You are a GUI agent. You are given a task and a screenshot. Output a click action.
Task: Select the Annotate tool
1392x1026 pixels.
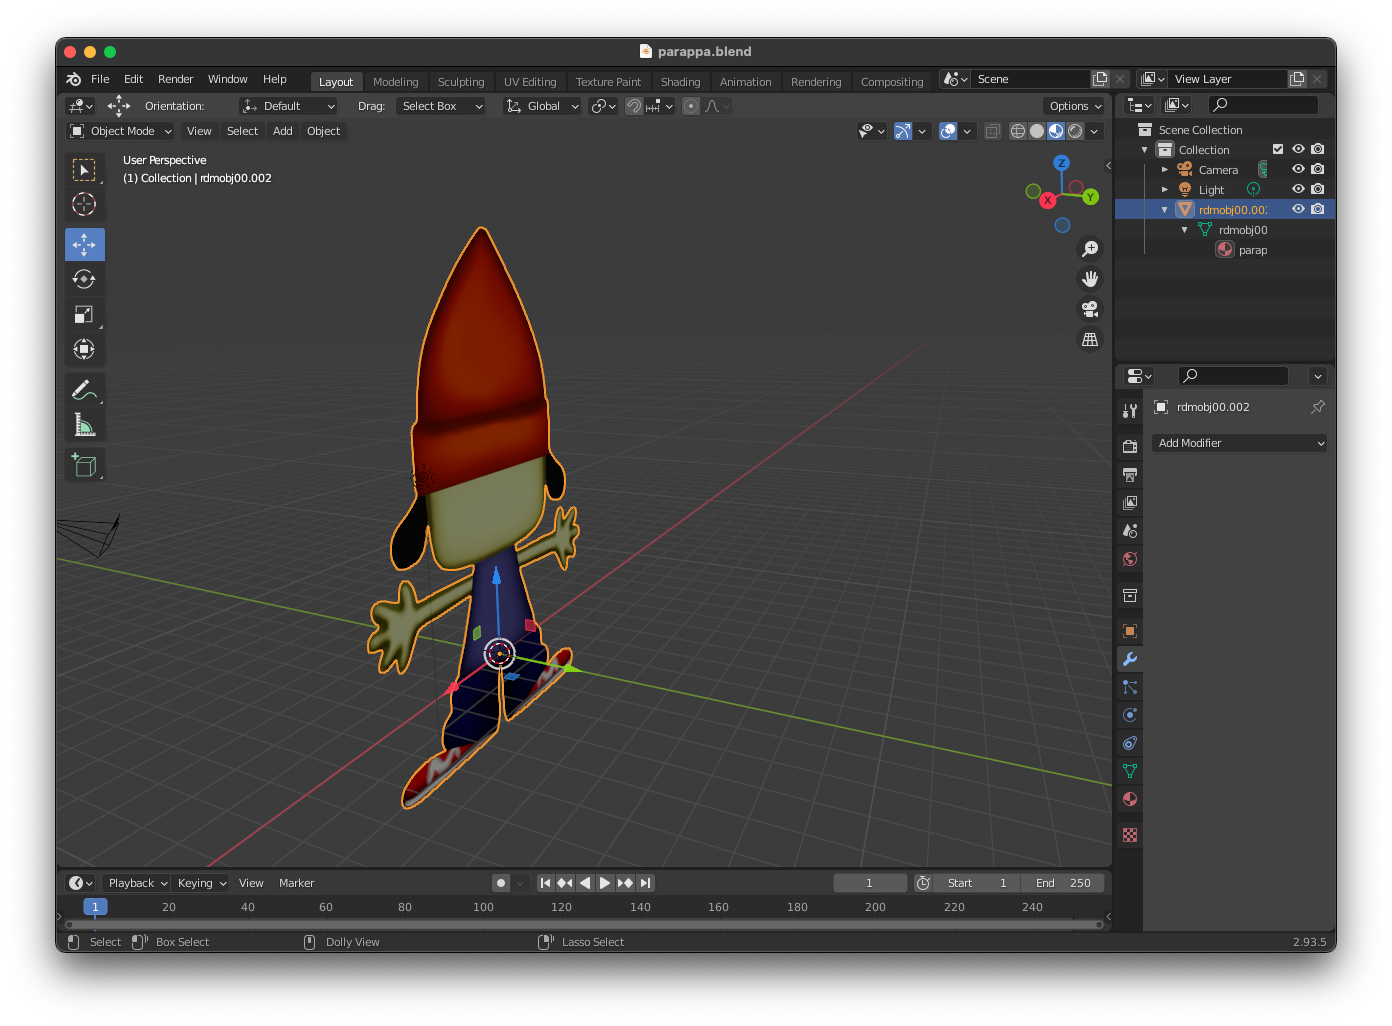pos(84,390)
